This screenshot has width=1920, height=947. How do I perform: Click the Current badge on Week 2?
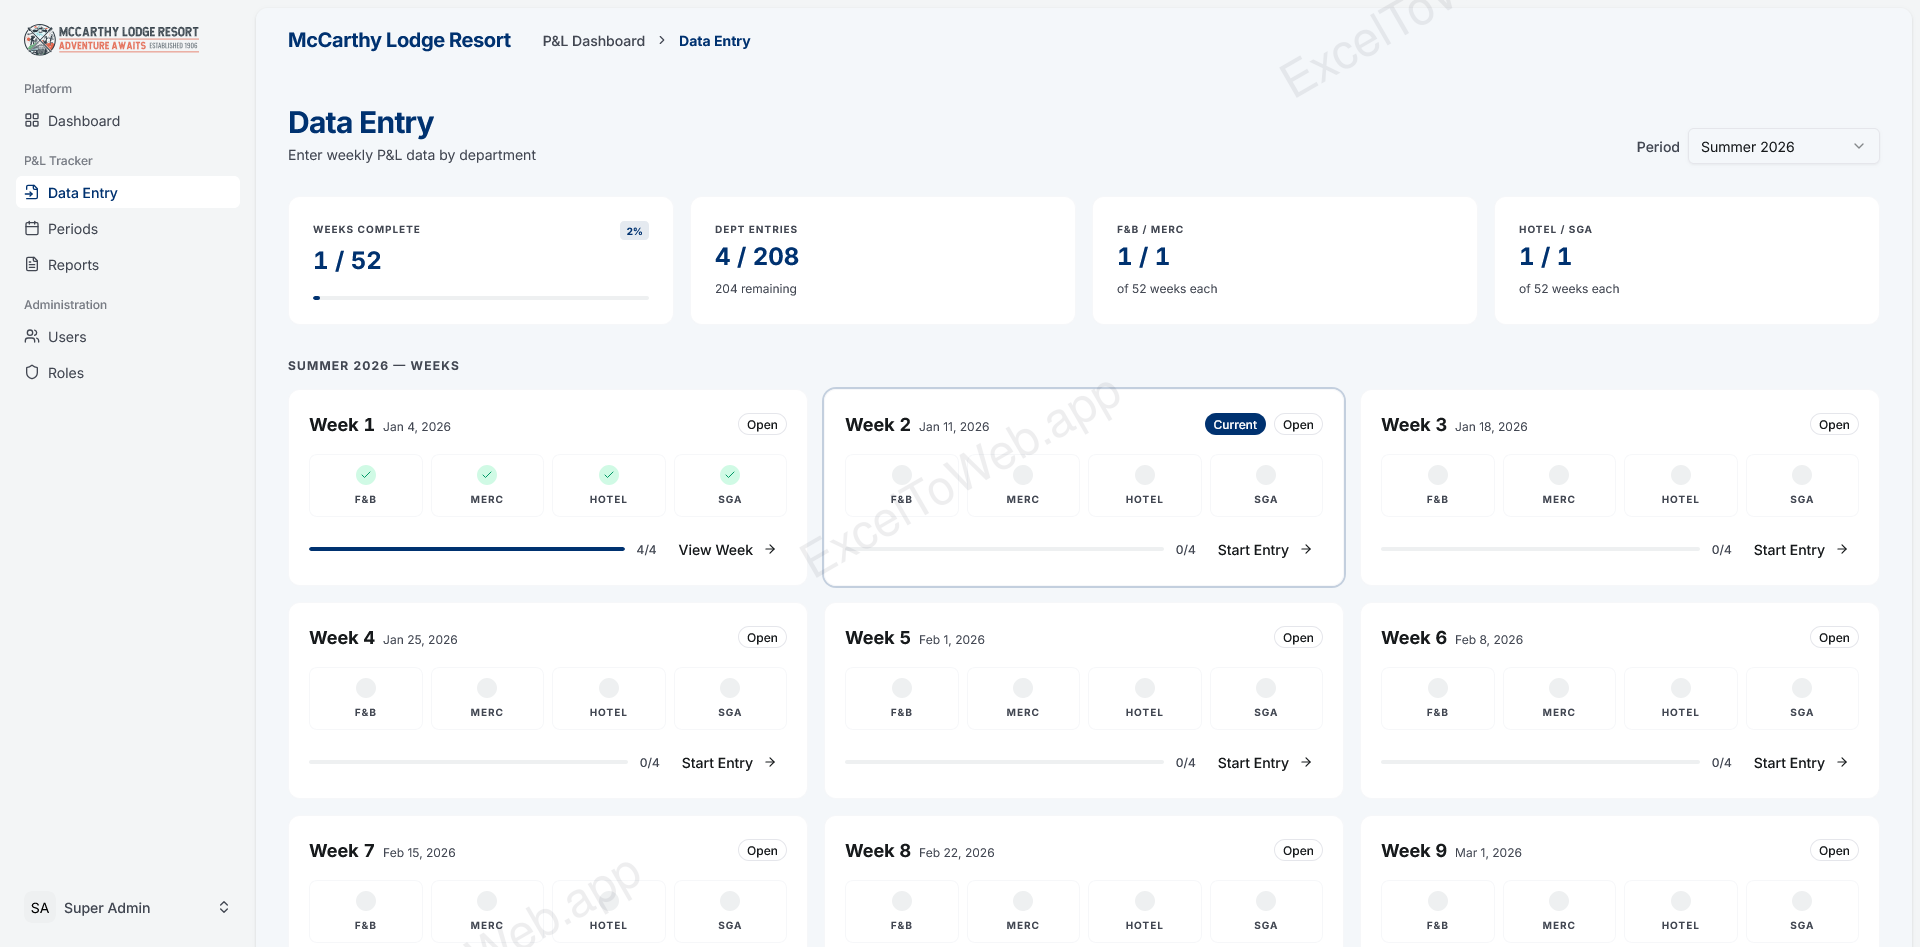click(1235, 424)
